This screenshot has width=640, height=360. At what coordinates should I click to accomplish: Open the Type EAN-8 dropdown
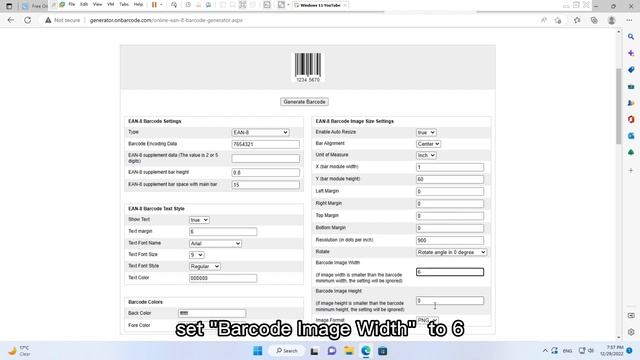[260, 133]
